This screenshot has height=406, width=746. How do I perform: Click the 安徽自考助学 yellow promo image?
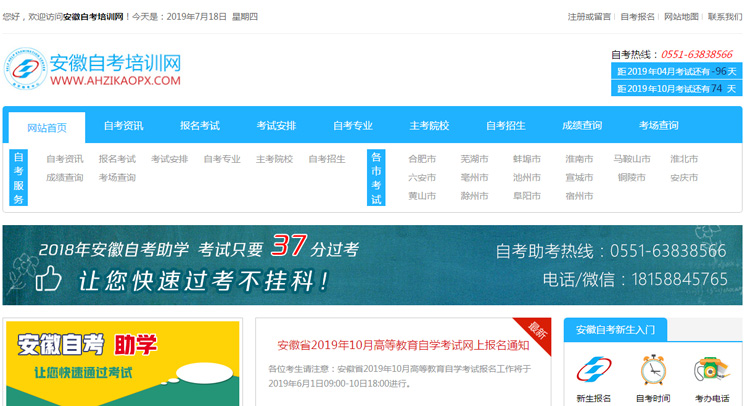pyautogui.click(x=122, y=363)
